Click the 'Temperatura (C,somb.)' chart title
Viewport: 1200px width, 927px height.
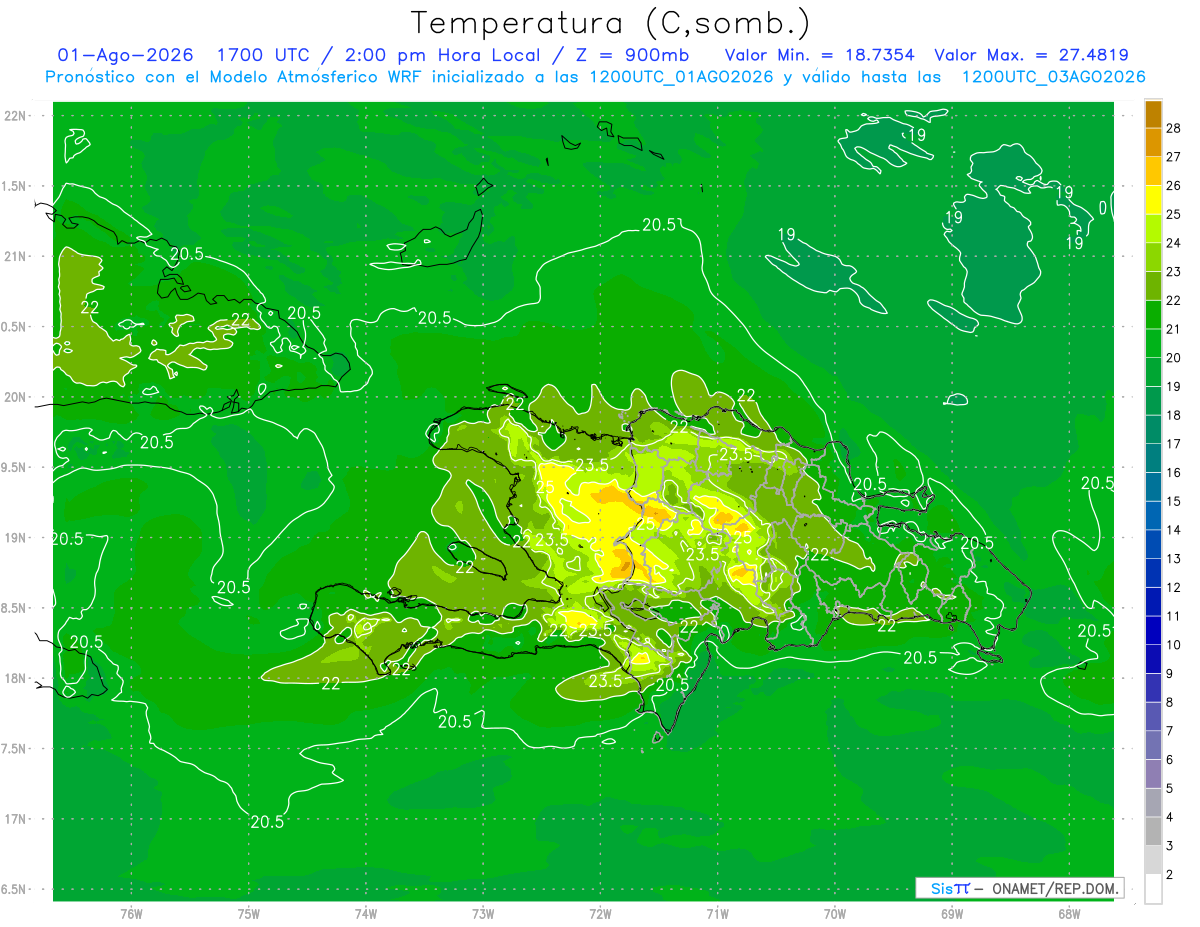click(x=611, y=24)
